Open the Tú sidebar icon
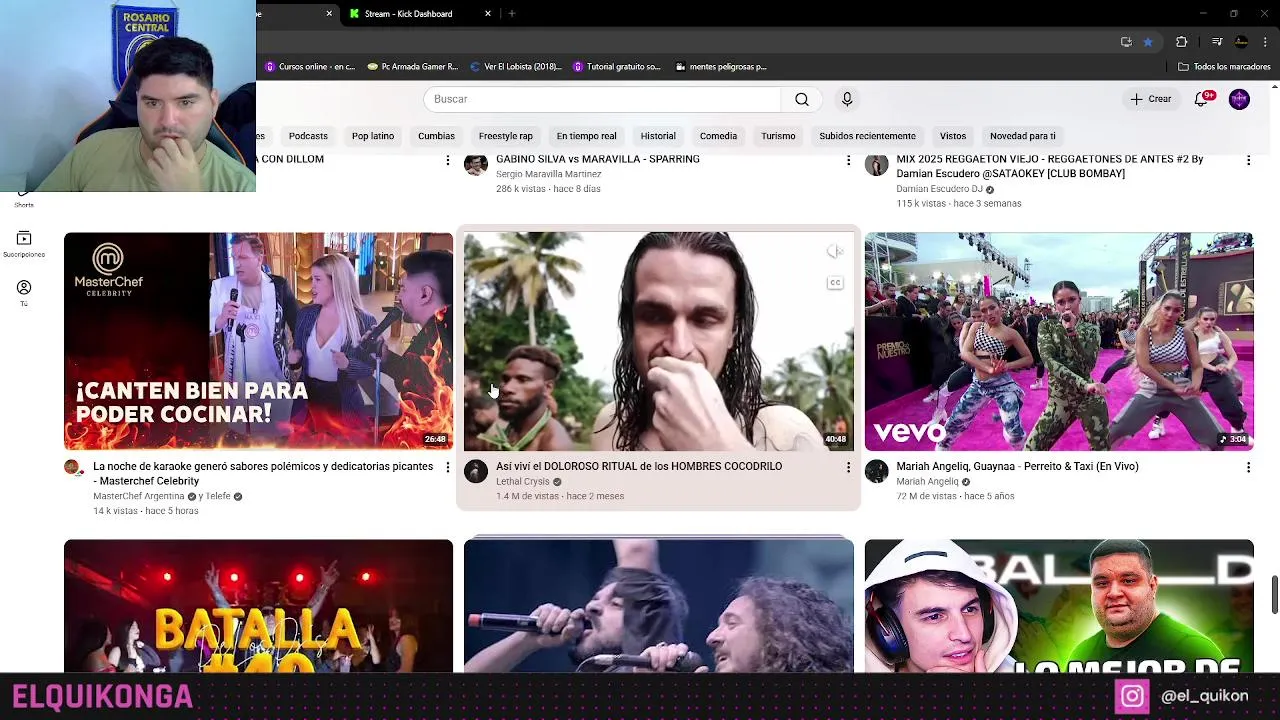The image size is (1280, 720). (24, 292)
